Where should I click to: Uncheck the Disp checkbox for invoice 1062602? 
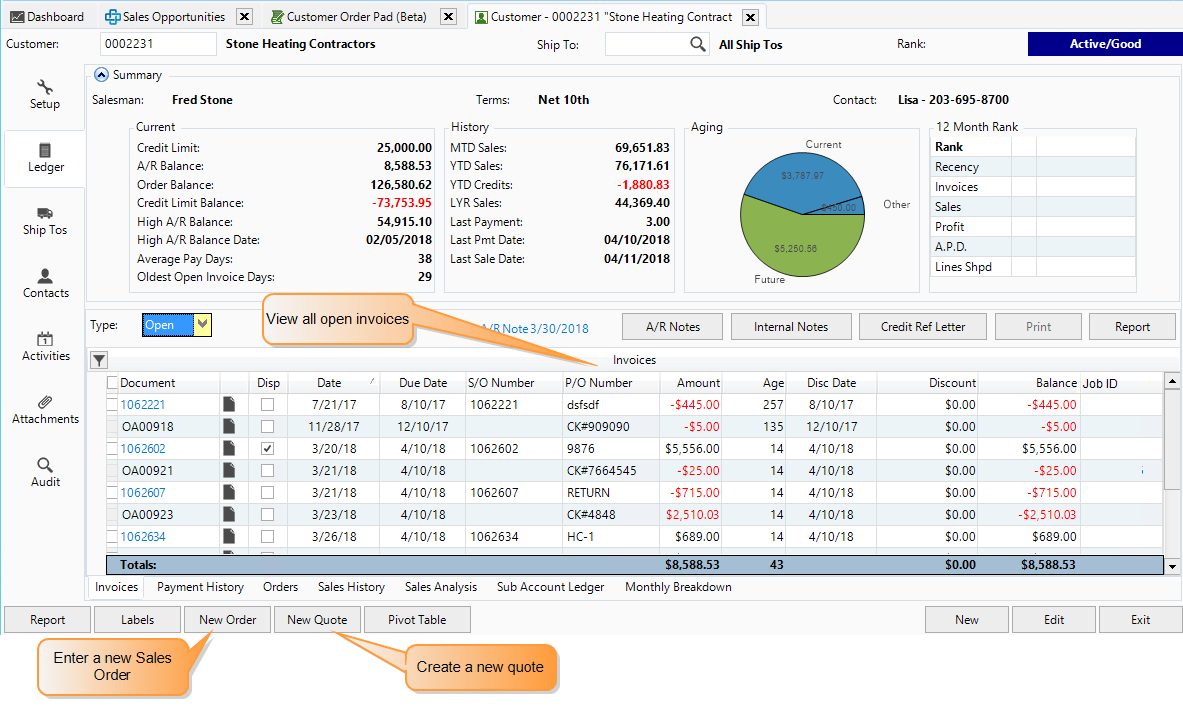point(267,448)
